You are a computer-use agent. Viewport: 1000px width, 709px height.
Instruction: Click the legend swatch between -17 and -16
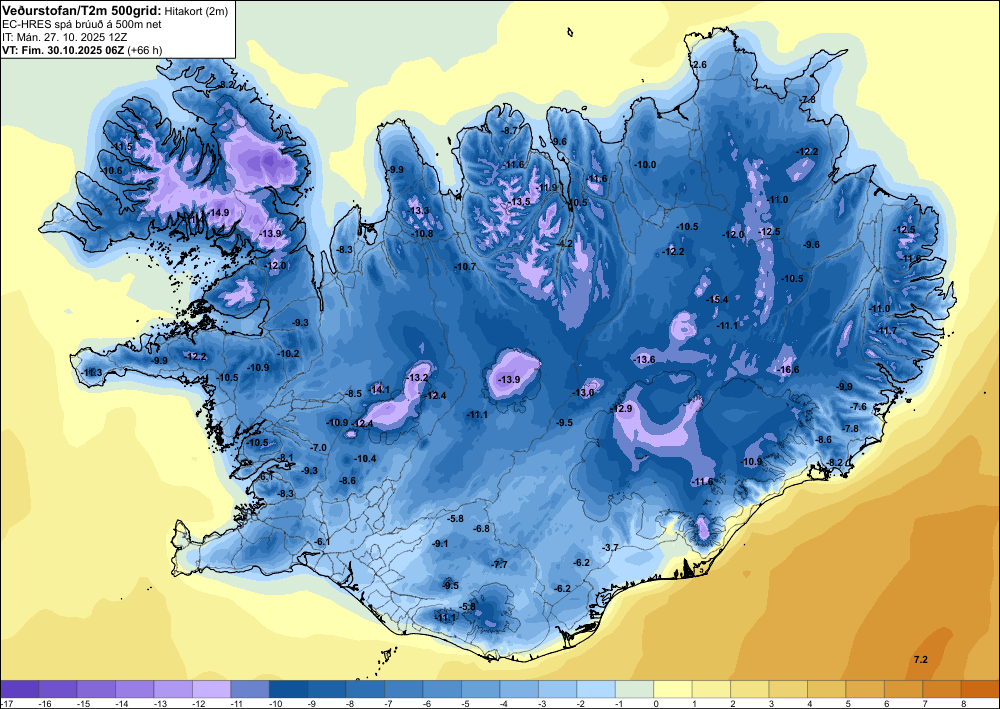coord(20,689)
